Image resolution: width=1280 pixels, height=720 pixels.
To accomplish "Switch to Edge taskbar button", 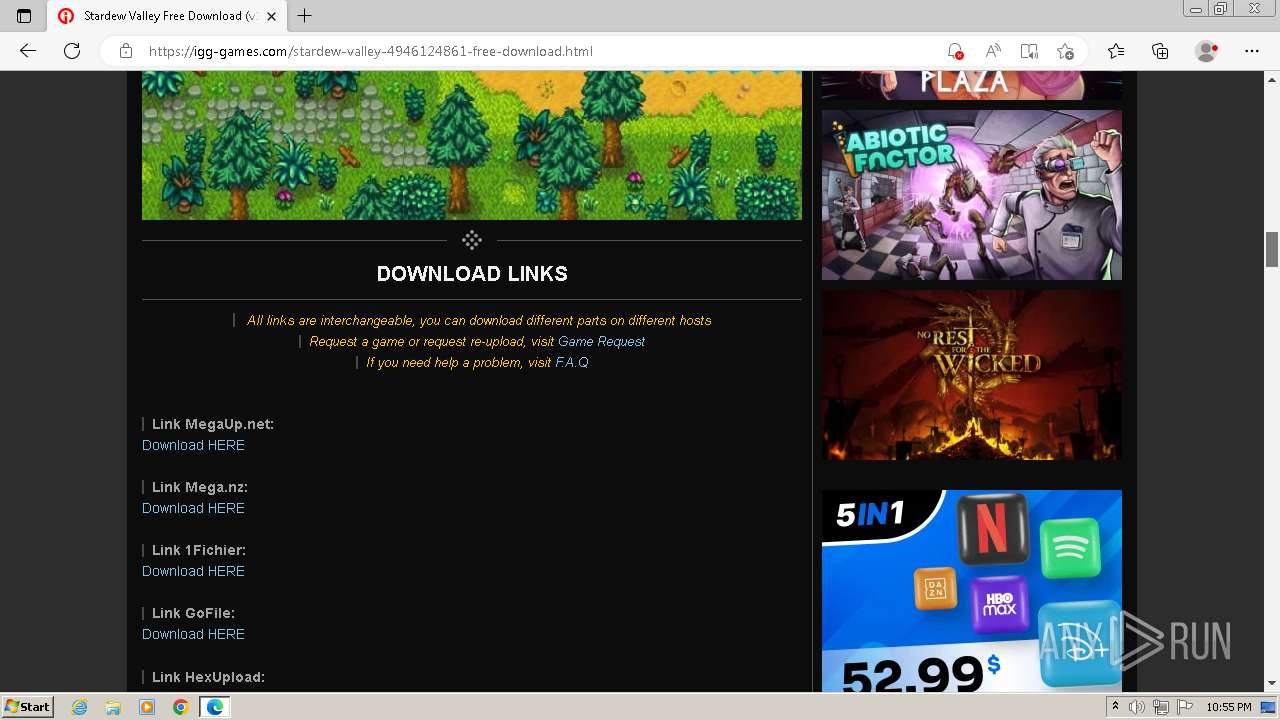I will tap(214, 707).
